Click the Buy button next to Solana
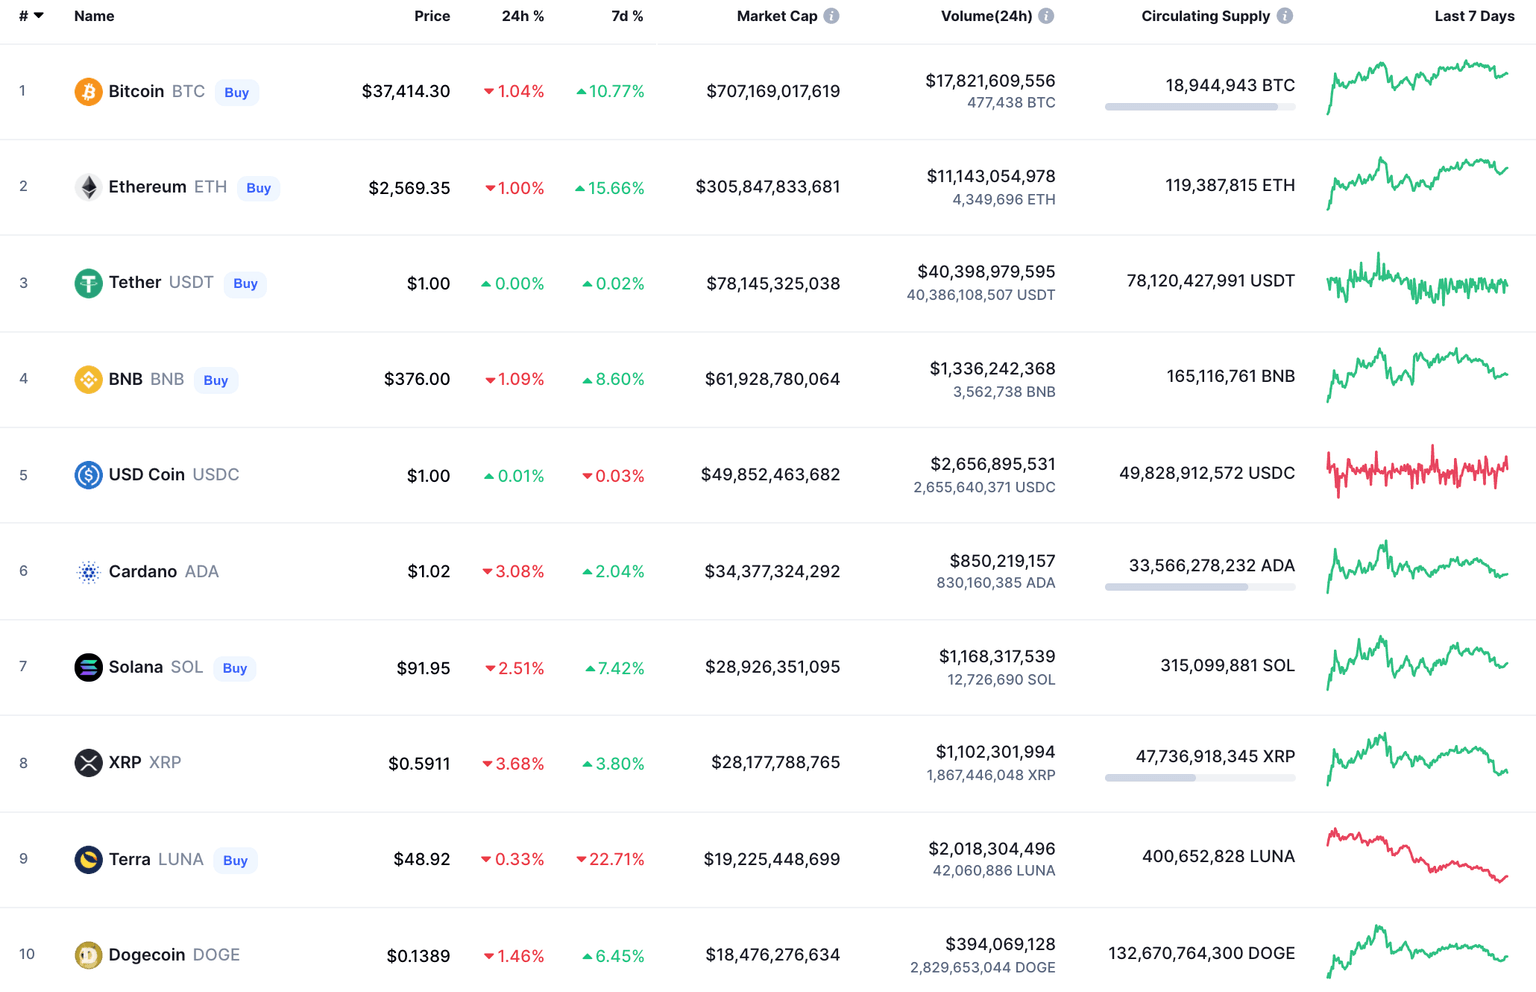 pos(234,668)
